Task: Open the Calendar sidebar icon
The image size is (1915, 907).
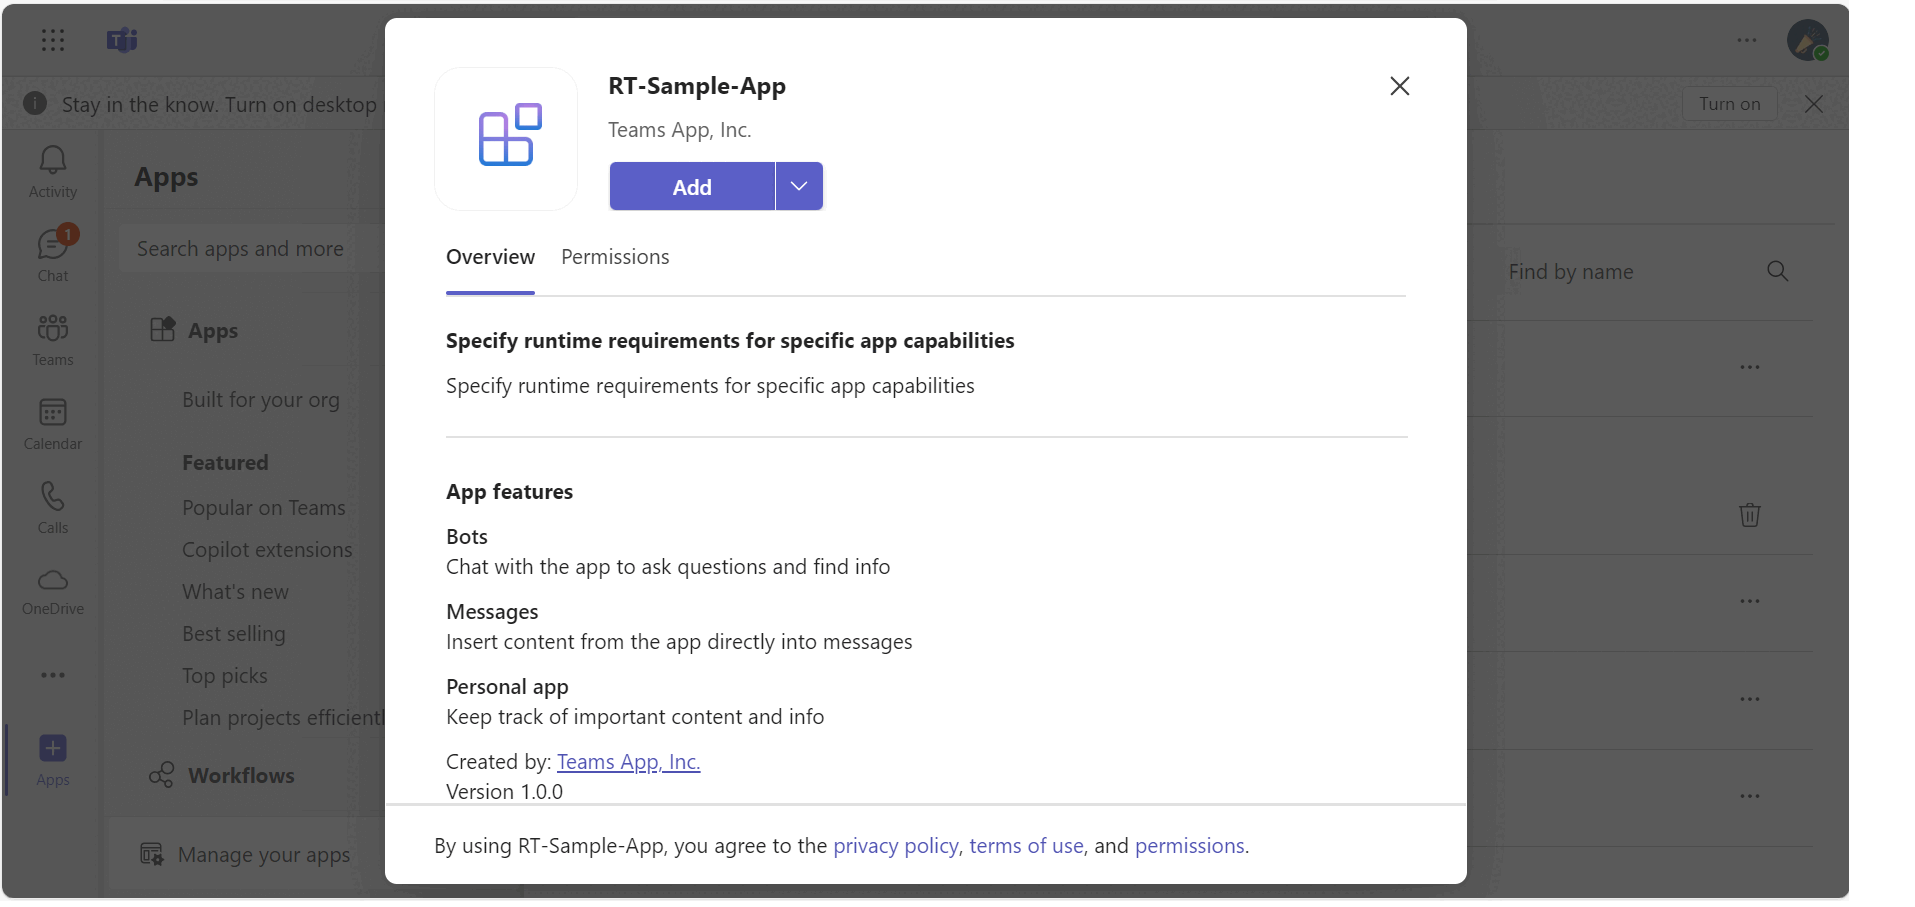Action: (53, 424)
